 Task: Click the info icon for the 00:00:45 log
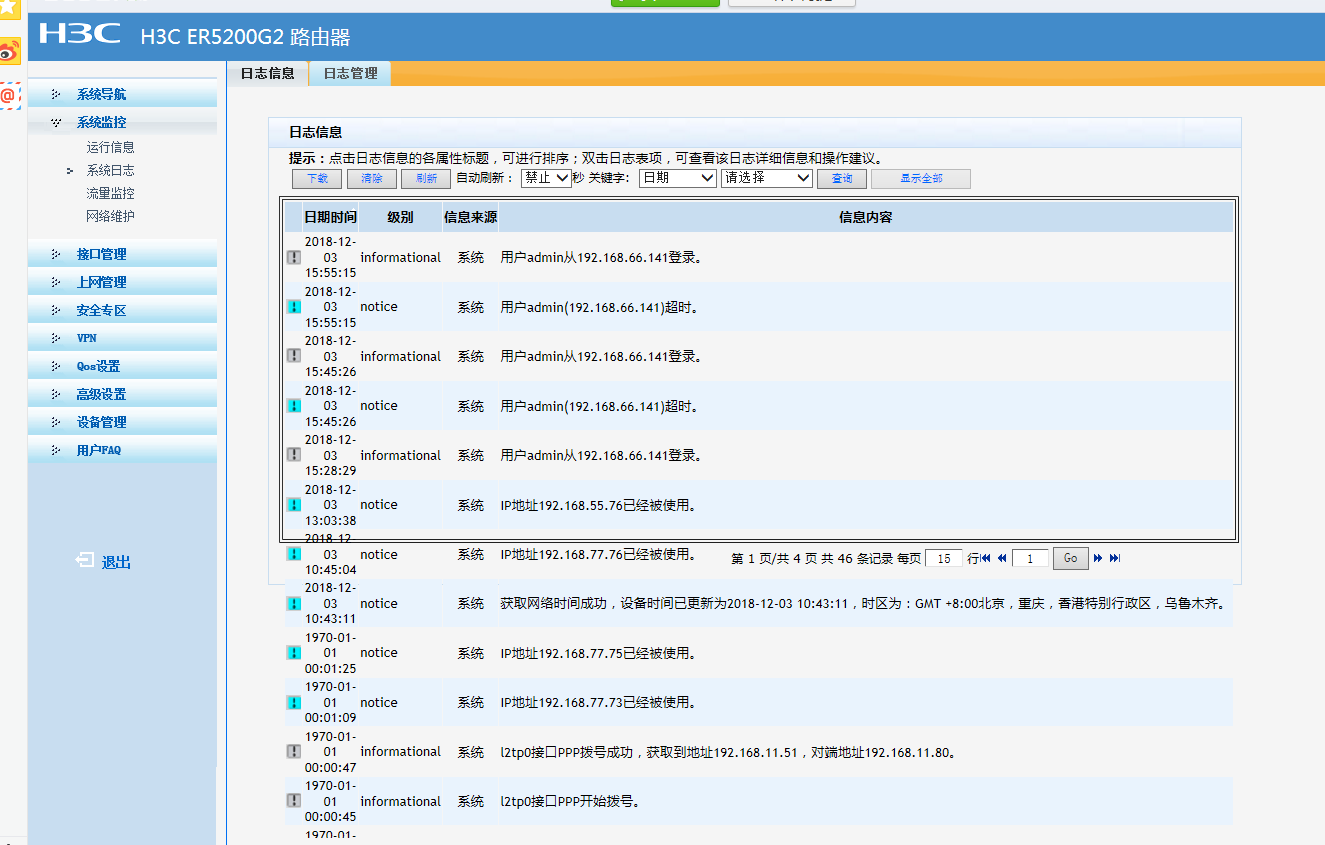point(294,801)
